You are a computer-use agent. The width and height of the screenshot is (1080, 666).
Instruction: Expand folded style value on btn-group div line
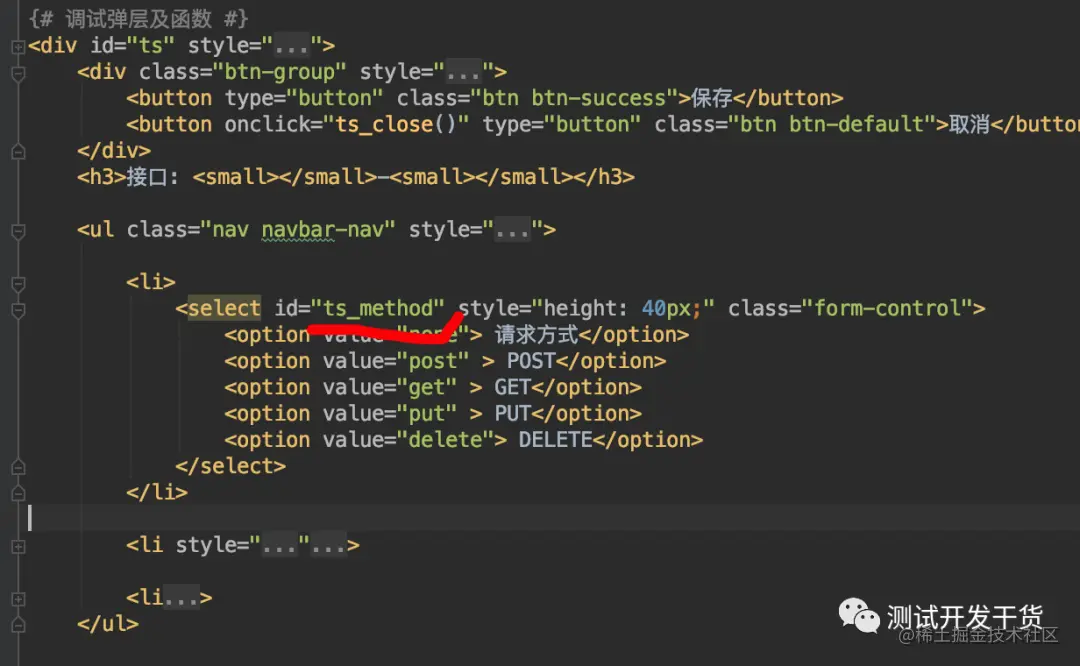pos(464,72)
